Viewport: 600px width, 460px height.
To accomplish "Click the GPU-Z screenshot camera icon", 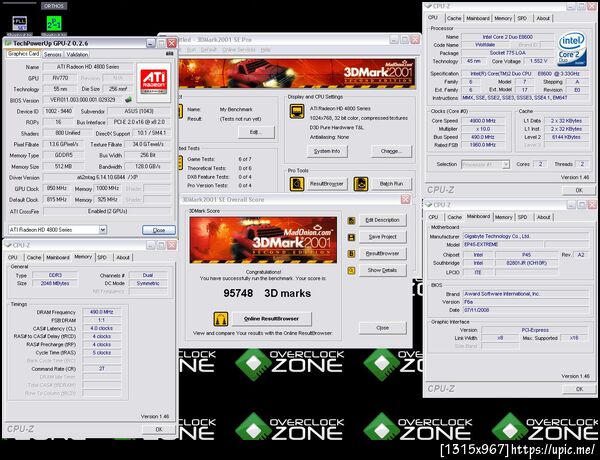I will pyautogui.click(x=169, y=54).
